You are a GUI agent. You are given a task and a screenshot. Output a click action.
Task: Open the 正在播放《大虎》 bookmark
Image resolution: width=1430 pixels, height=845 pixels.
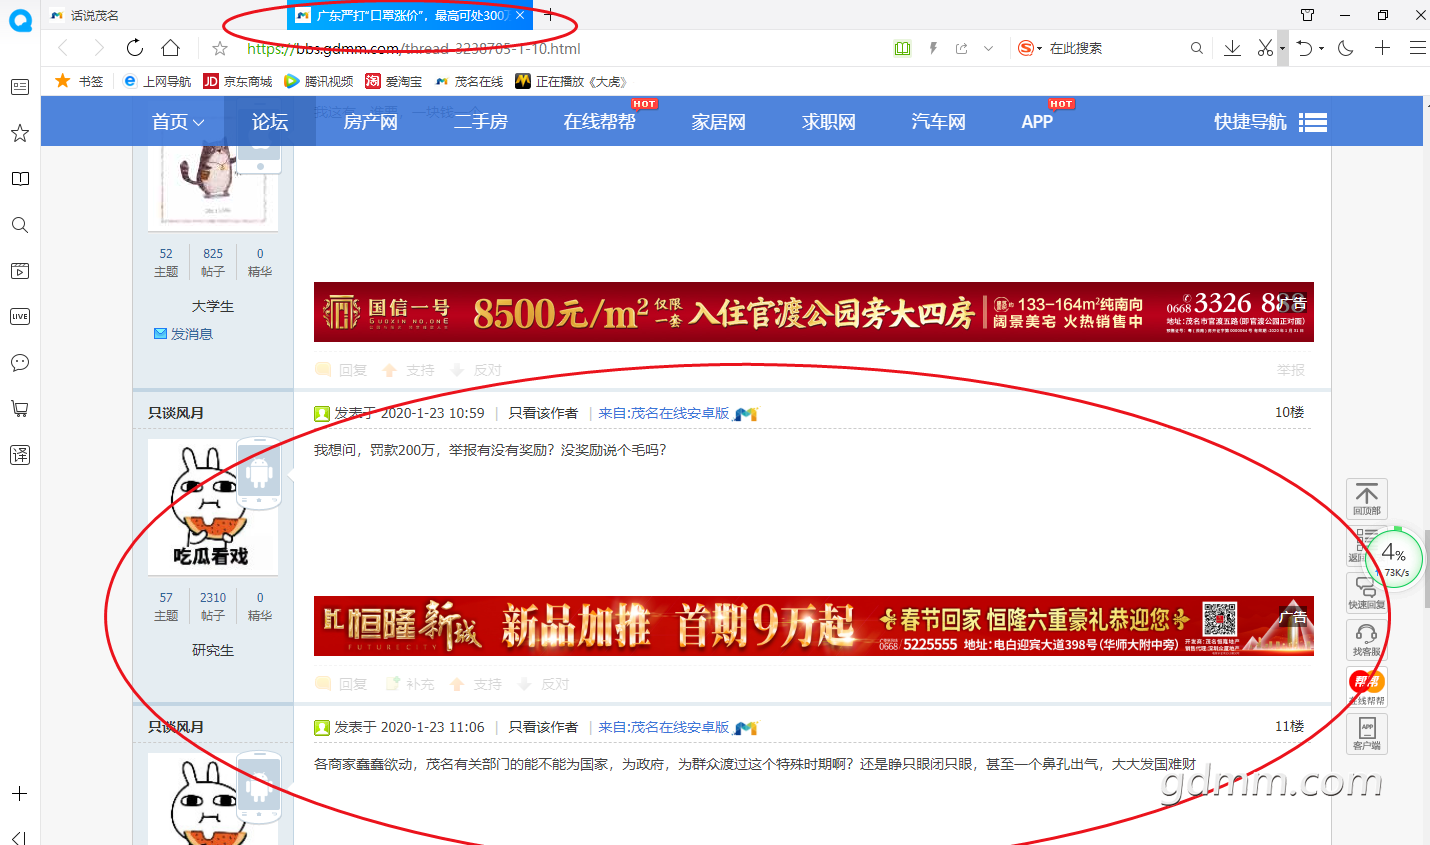571,82
